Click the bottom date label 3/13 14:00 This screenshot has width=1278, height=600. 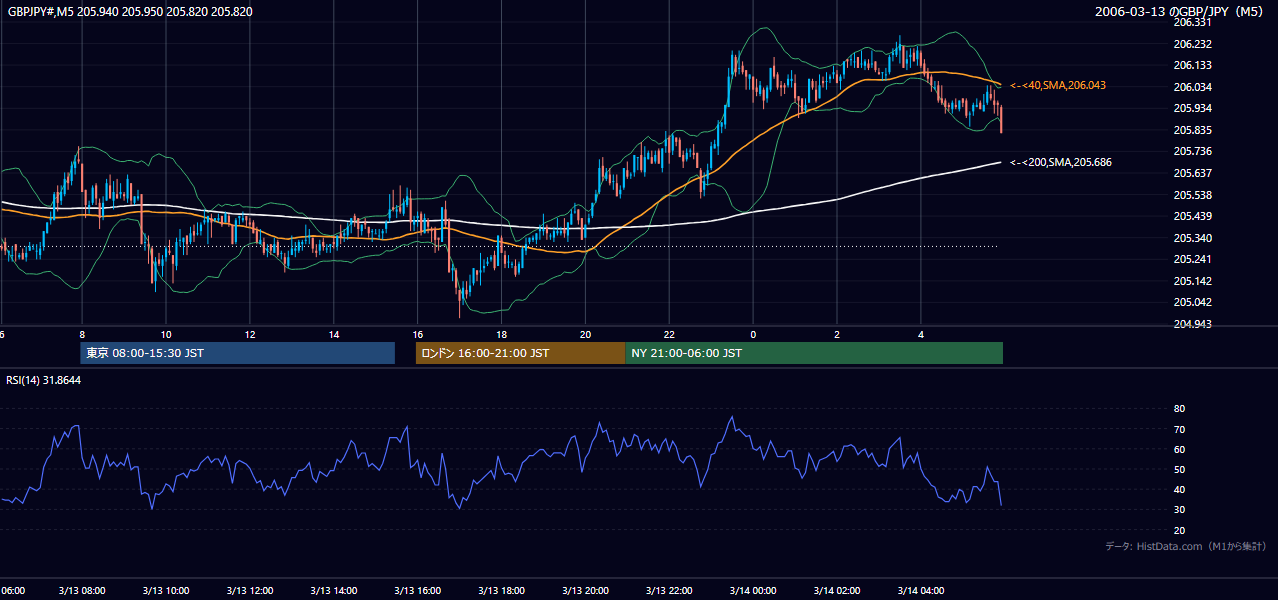[334, 590]
